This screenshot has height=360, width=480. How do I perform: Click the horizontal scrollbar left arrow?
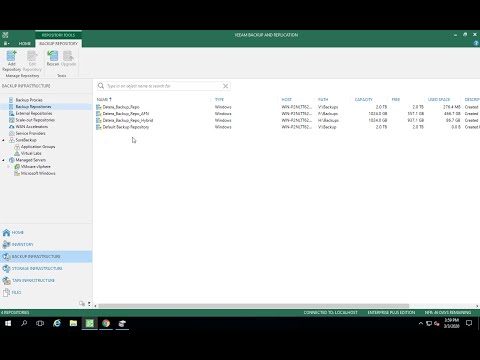pos(95,306)
